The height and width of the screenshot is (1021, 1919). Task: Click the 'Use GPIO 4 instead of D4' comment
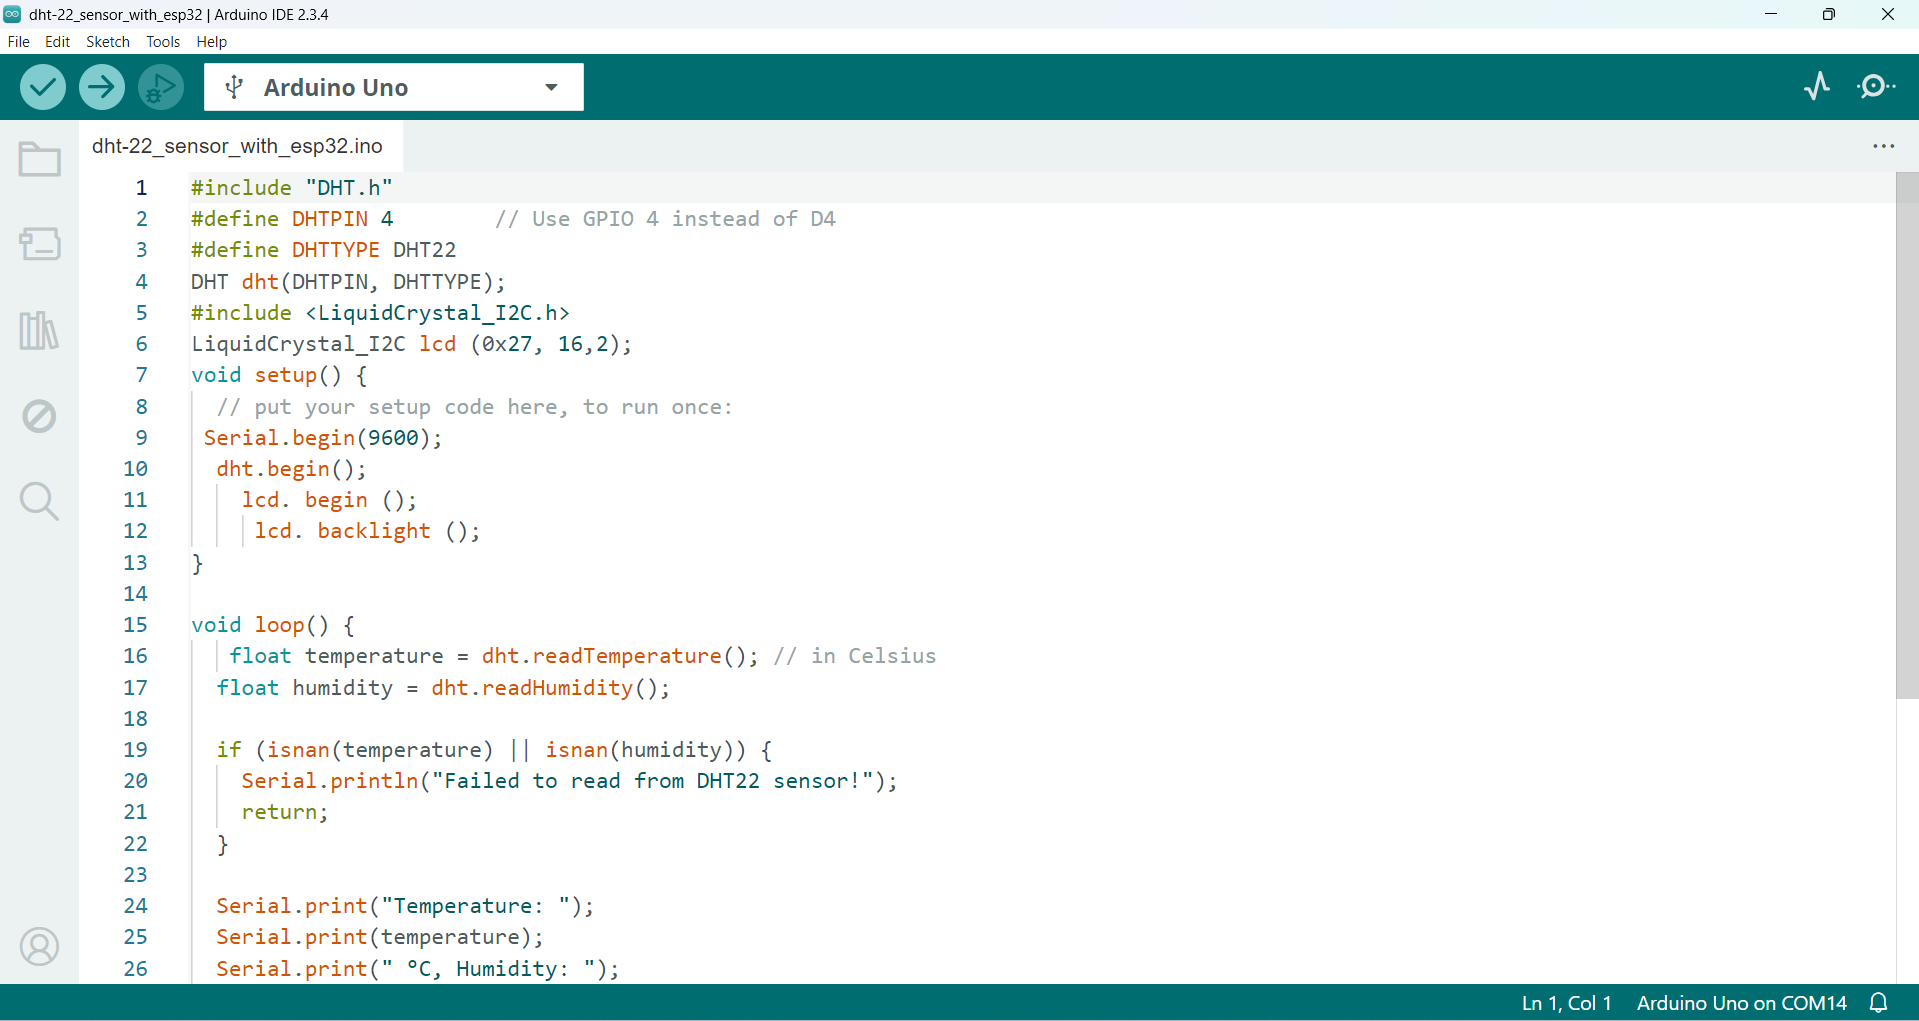click(x=666, y=219)
